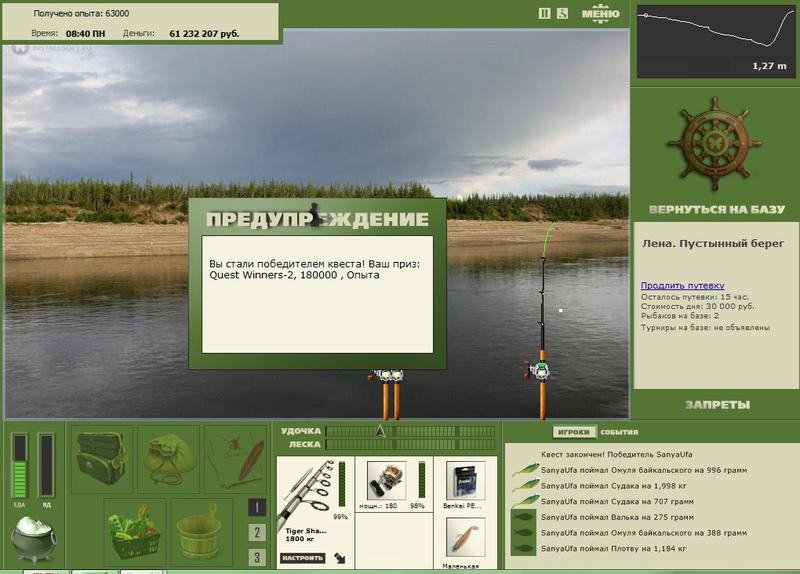The height and width of the screenshot is (574, 800).
Task: Select the Tiger Shark rod image
Action: coord(306,492)
